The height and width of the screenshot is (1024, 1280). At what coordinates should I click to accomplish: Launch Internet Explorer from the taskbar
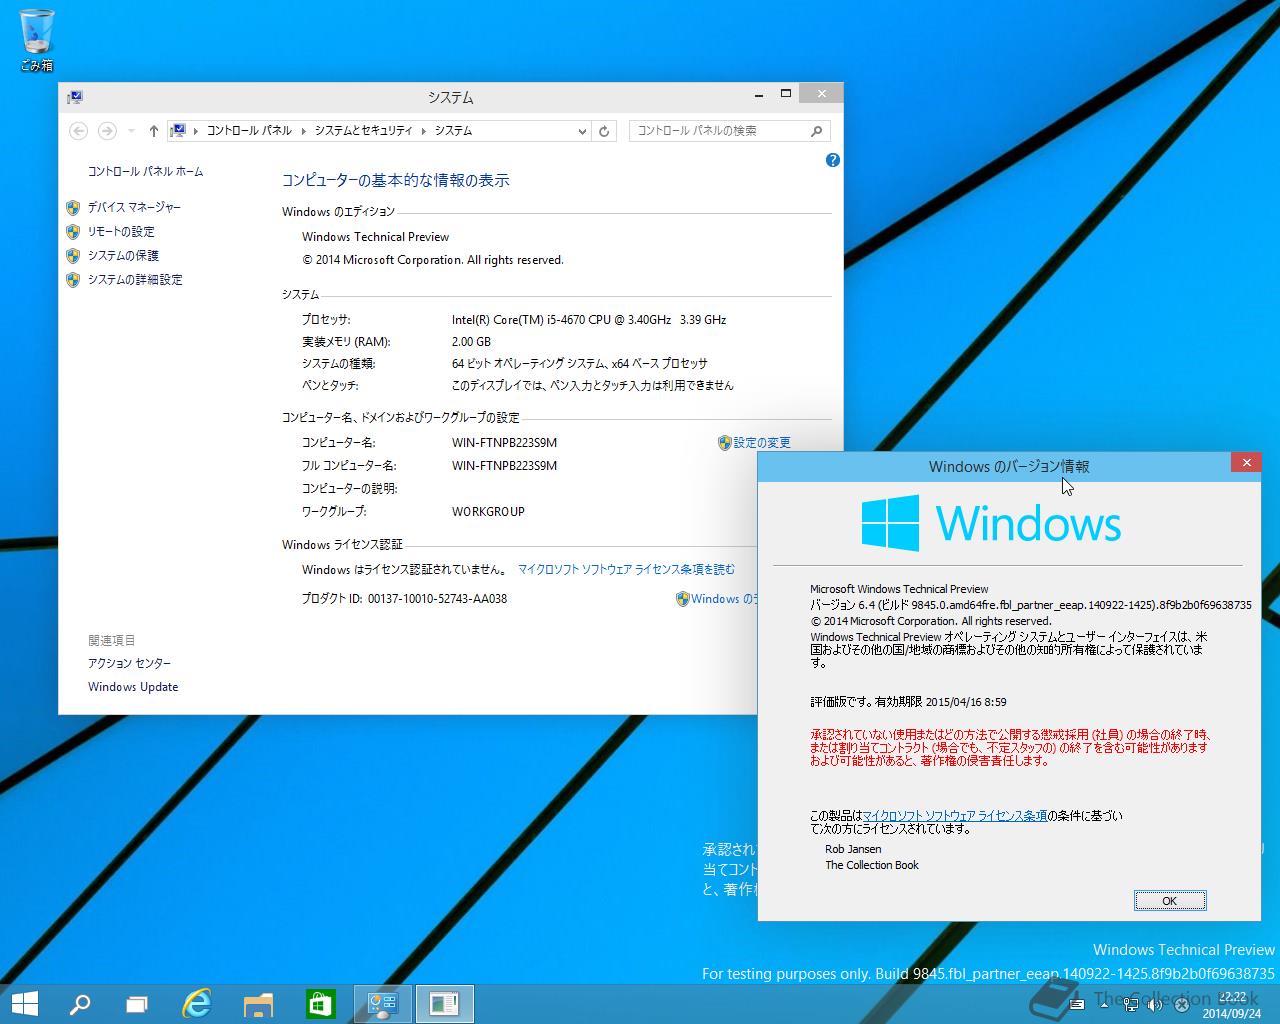[x=197, y=1003]
